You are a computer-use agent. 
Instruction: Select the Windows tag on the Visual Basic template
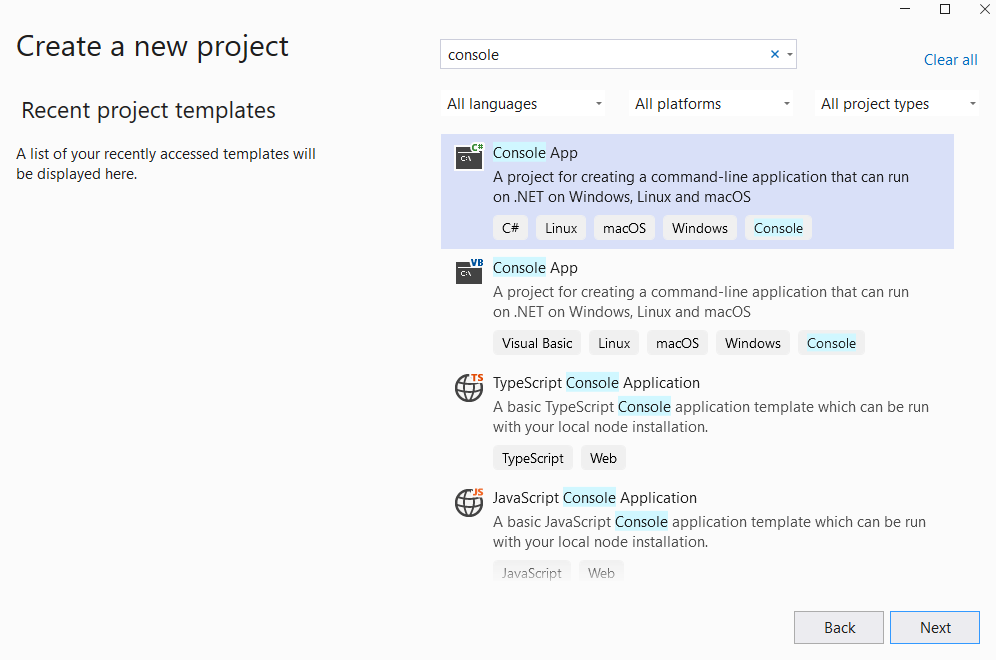(x=752, y=342)
